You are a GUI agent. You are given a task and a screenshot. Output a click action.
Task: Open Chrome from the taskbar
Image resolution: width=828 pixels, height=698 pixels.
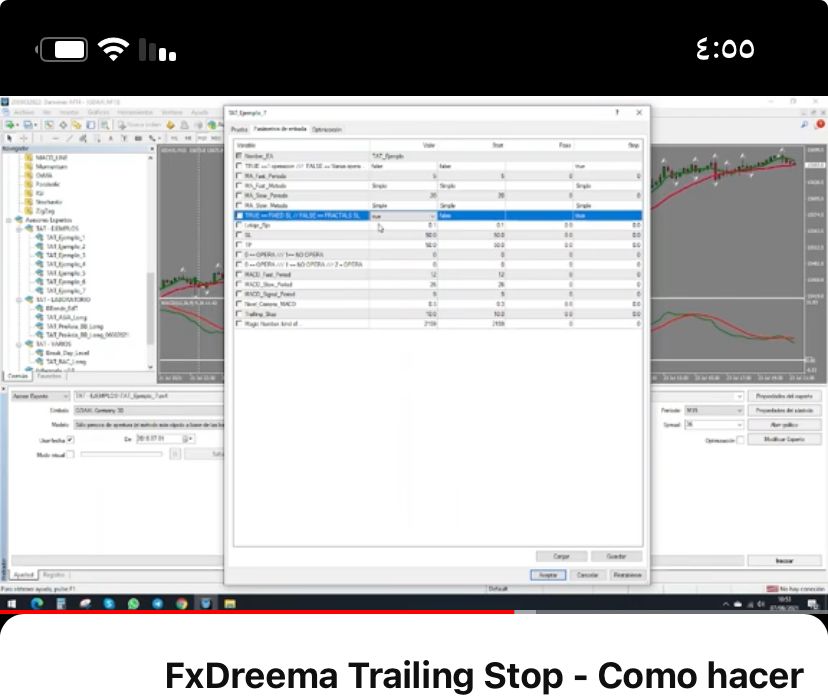[x=182, y=603]
